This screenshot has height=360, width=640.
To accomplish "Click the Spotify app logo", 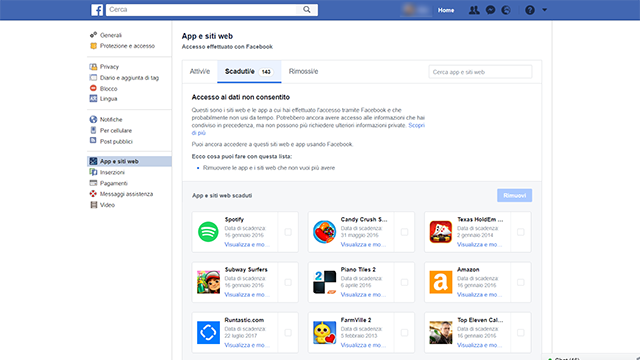I will [x=208, y=232].
